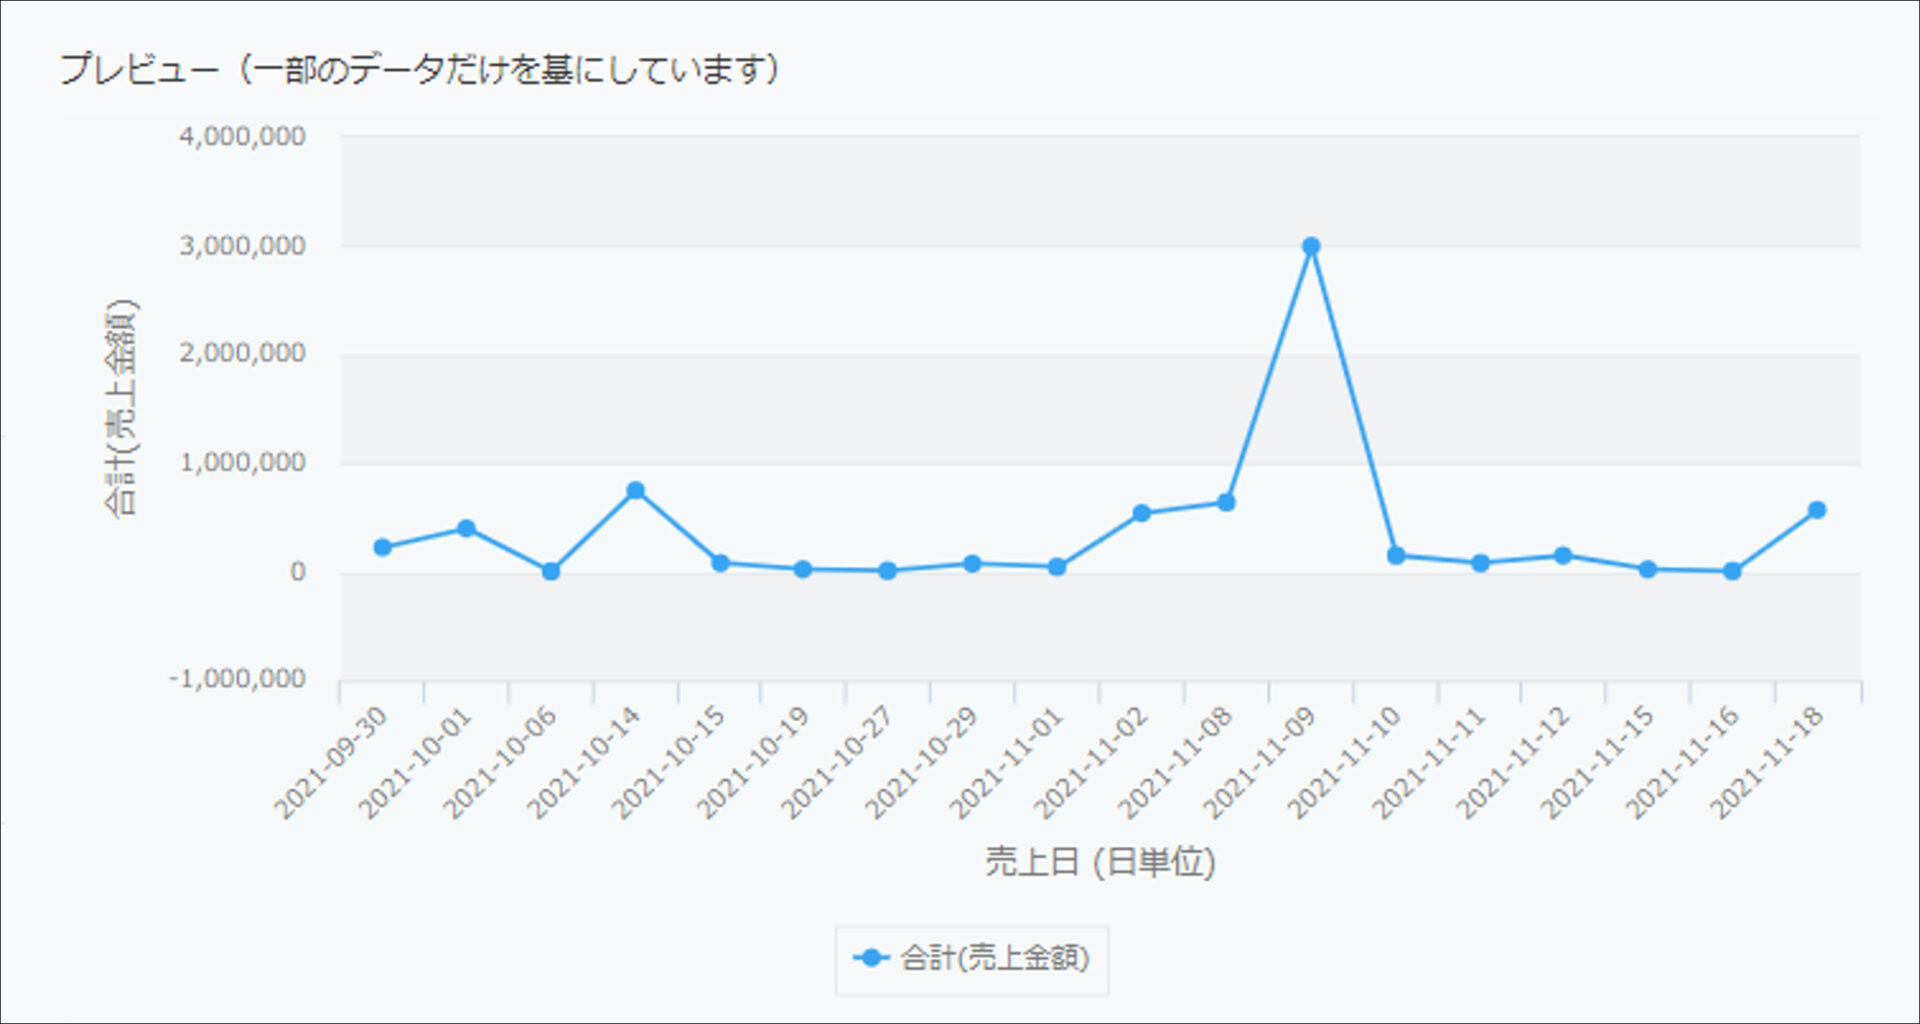The image size is (1920, 1024).
Task: Toggle the 合計(売上金額) legend entry
Action: click(971, 958)
